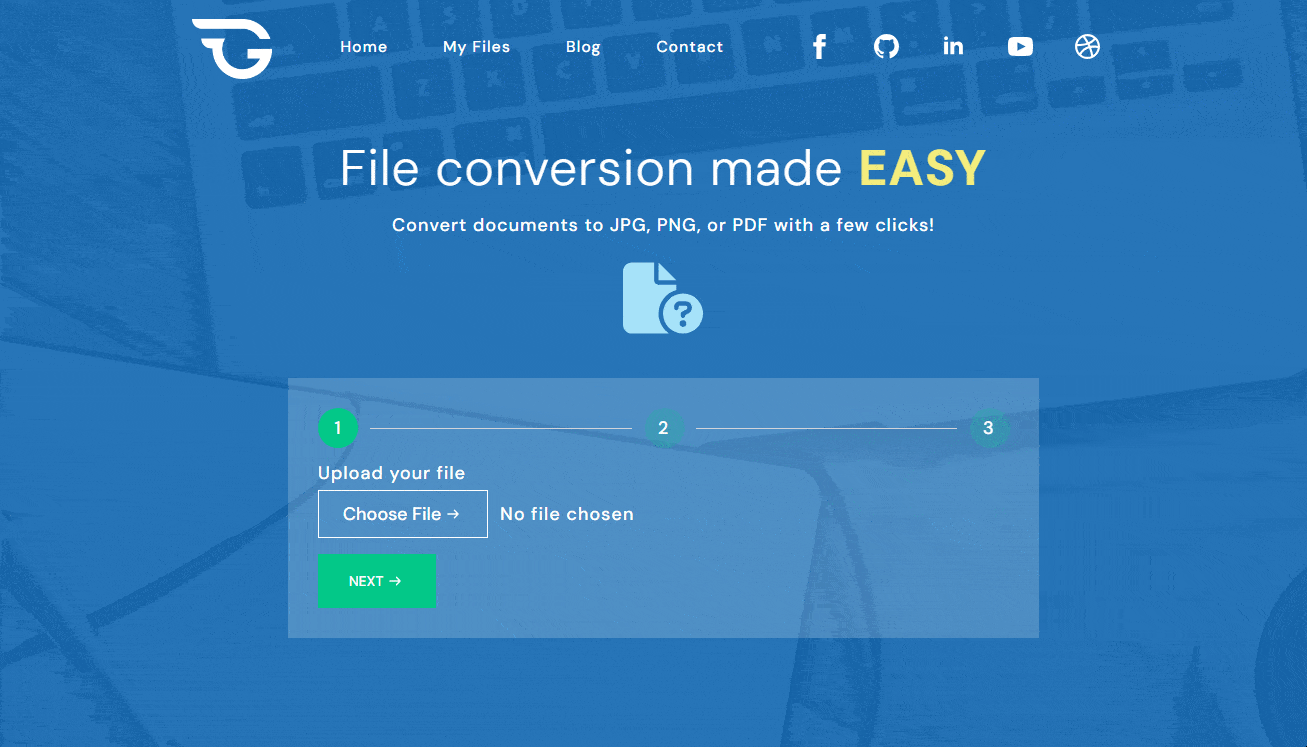This screenshot has height=747, width=1307.
Task: Click the "Upload your file" label
Action: coord(392,473)
